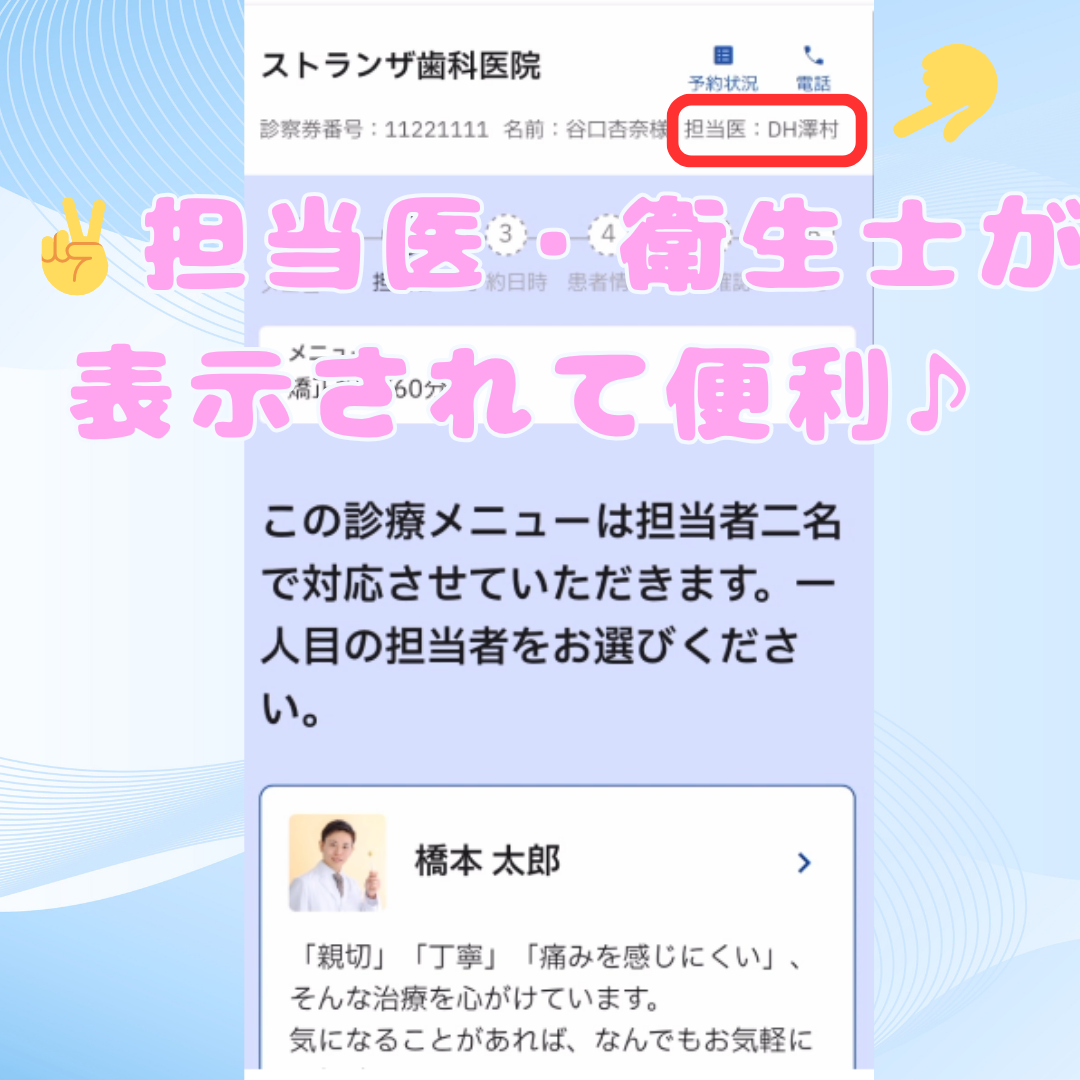The image size is (1080, 1080).
Task: Click the pink music note symbol
Action: click(x=937, y=393)
